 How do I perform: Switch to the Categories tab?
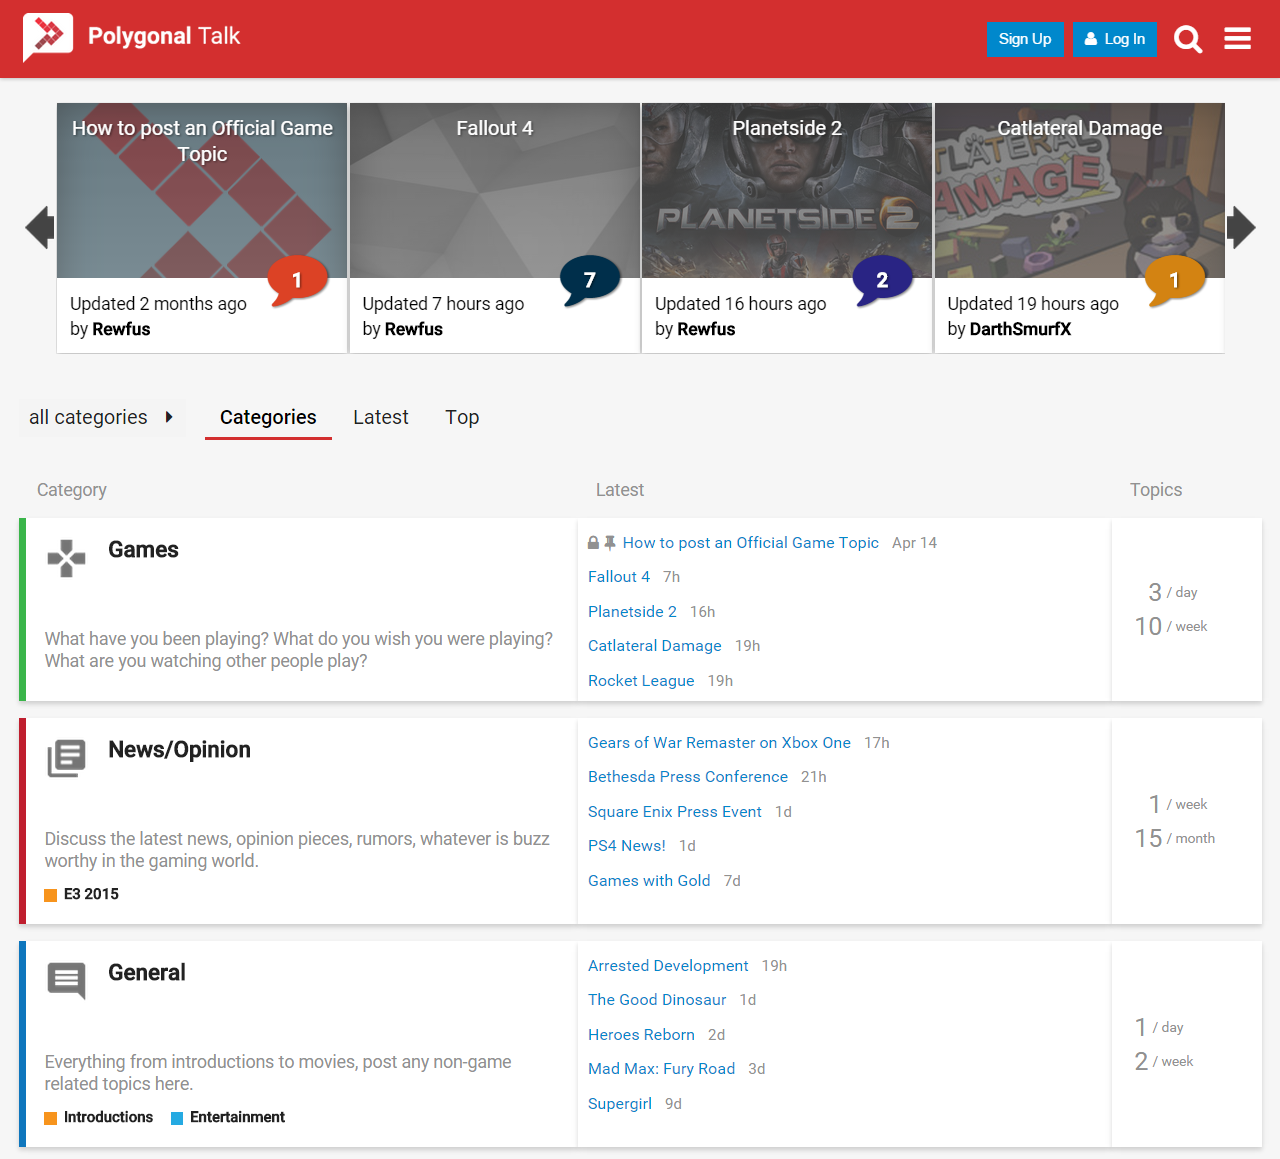tap(268, 417)
